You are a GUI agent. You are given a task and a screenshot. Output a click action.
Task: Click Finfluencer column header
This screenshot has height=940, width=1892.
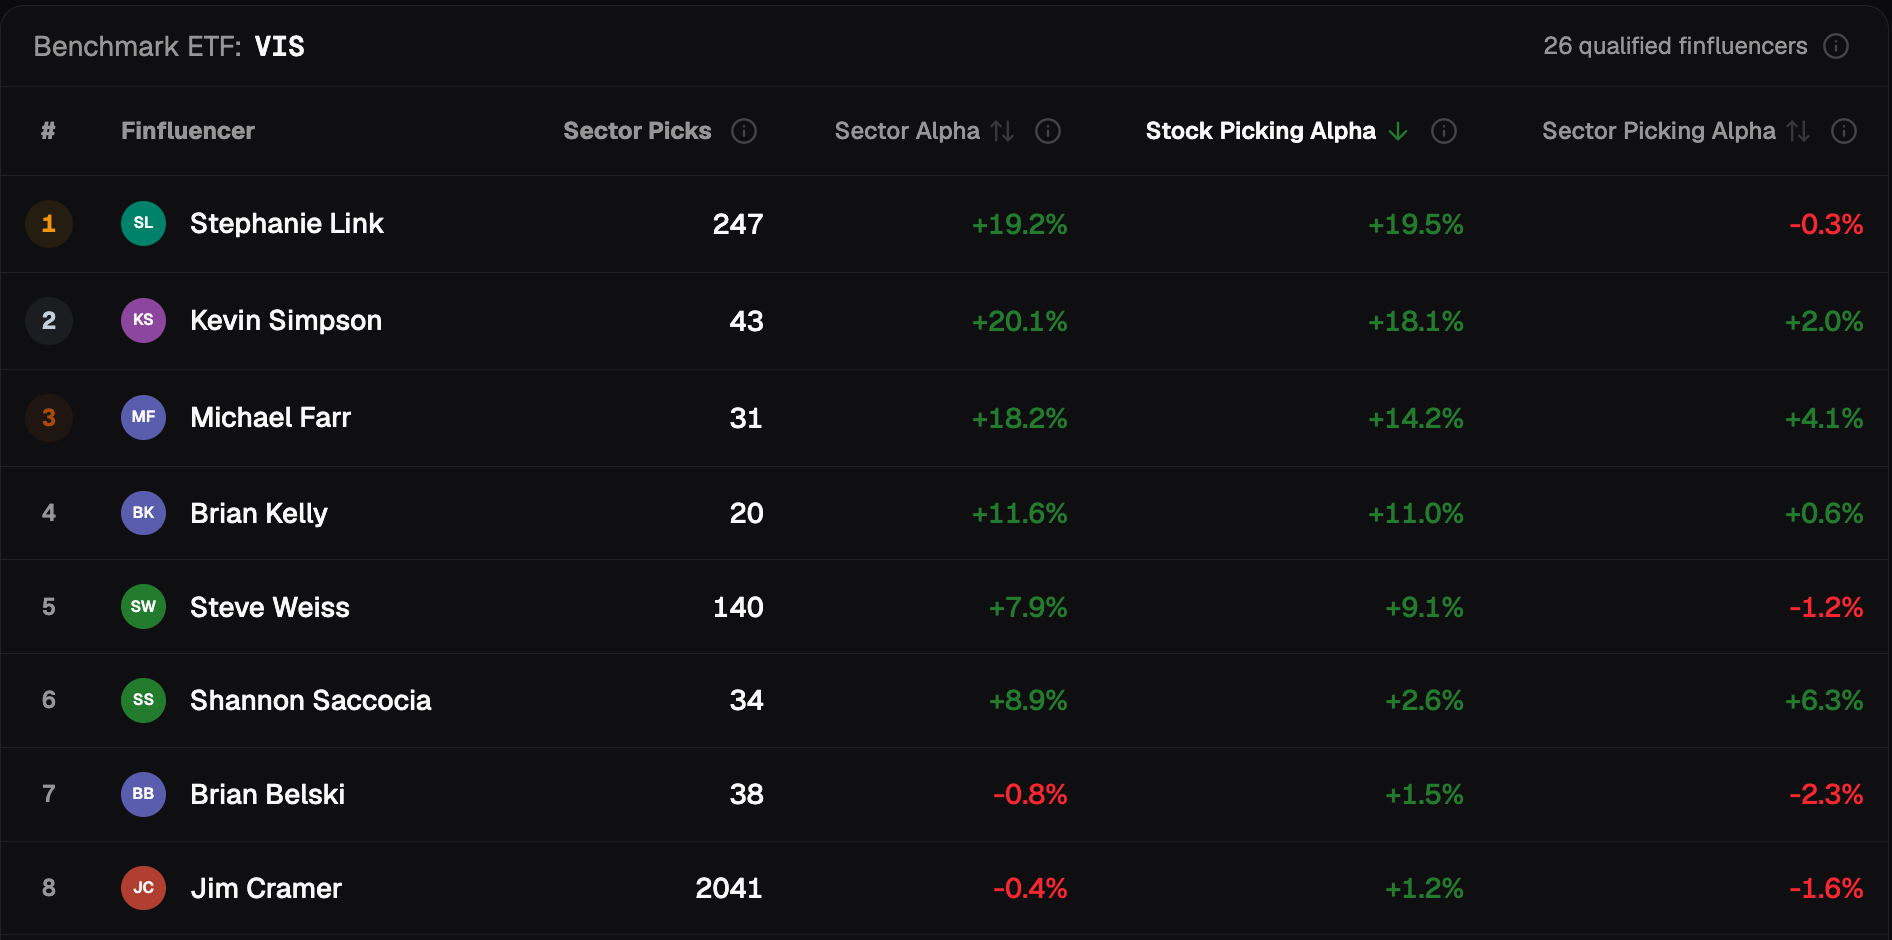click(188, 131)
